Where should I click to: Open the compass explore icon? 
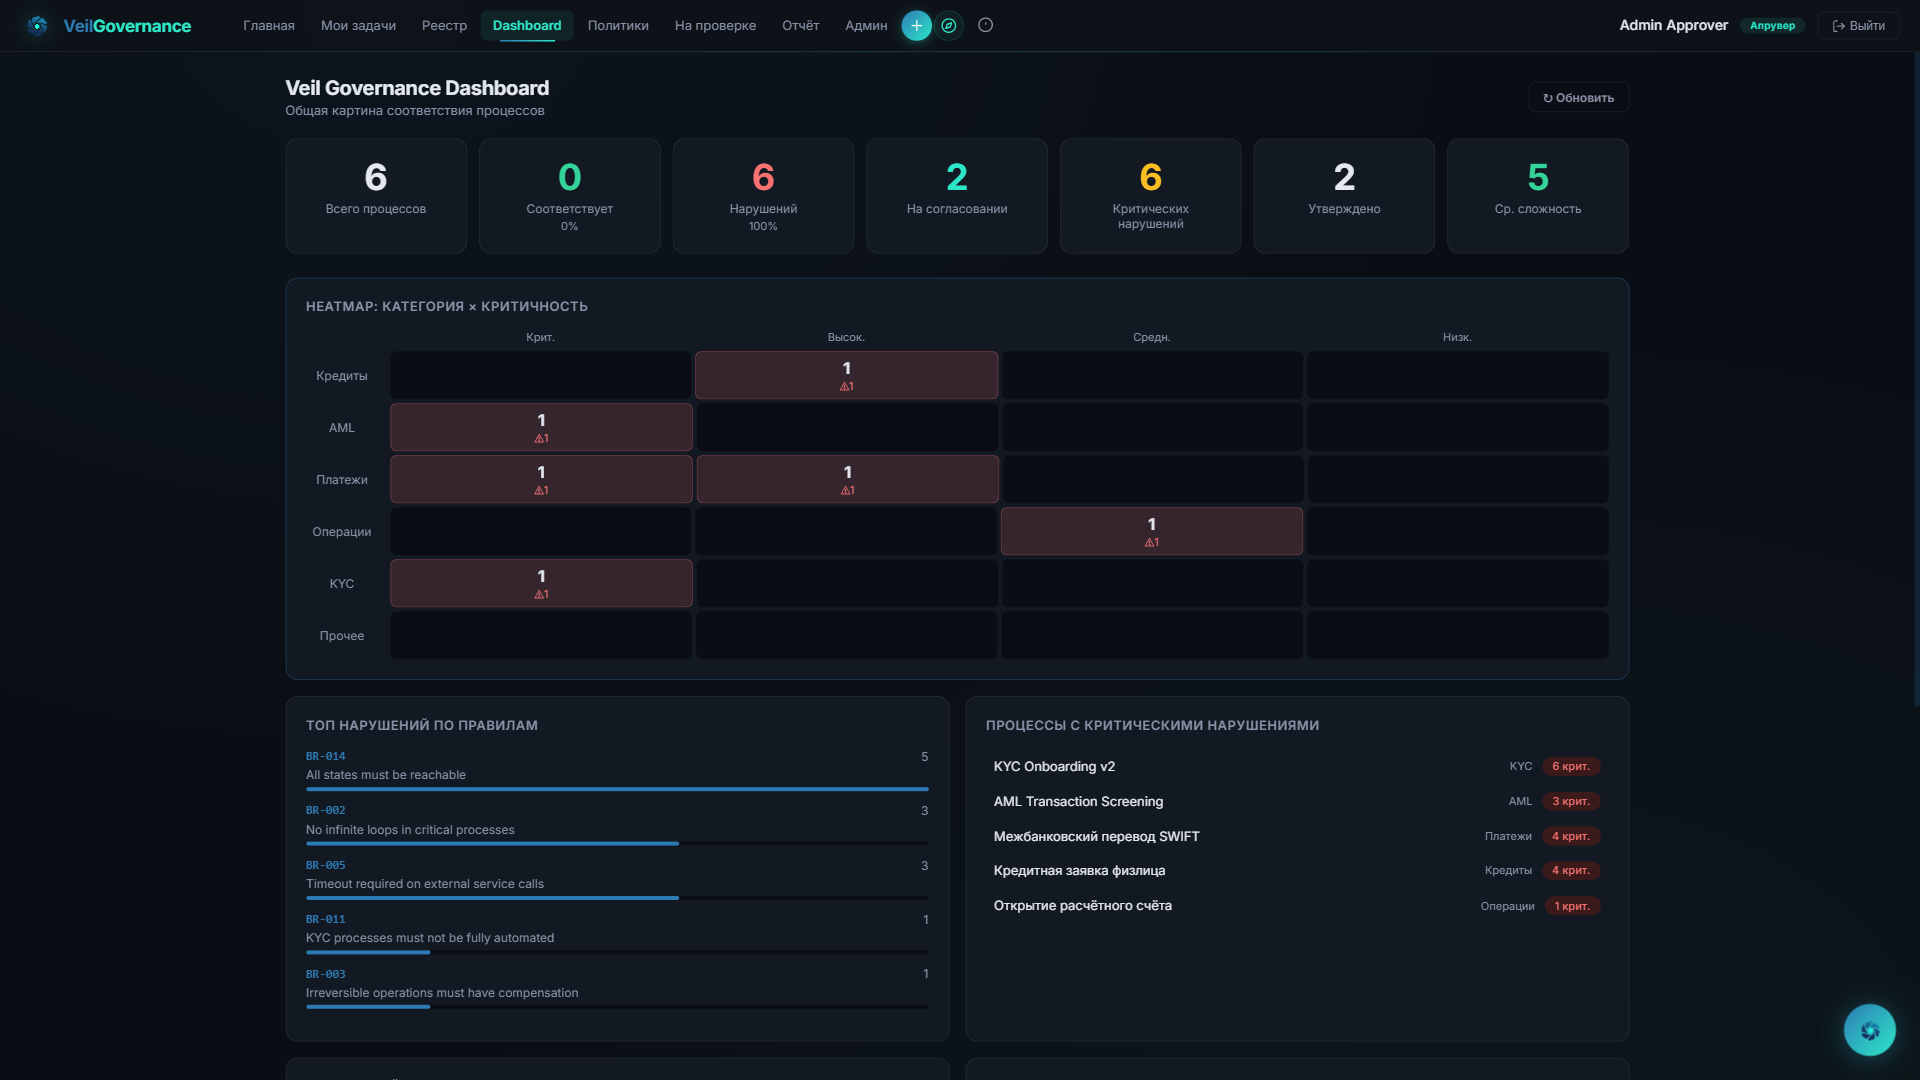coord(949,26)
